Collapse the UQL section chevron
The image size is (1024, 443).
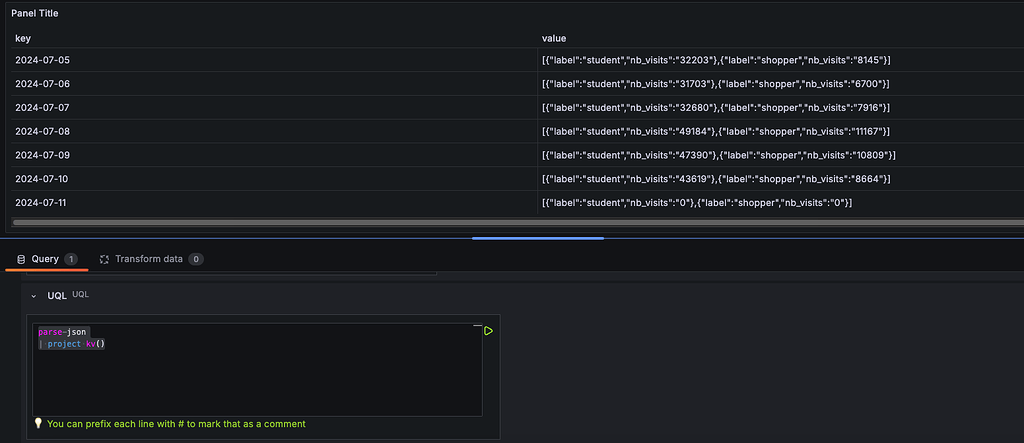[x=34, y=296]
